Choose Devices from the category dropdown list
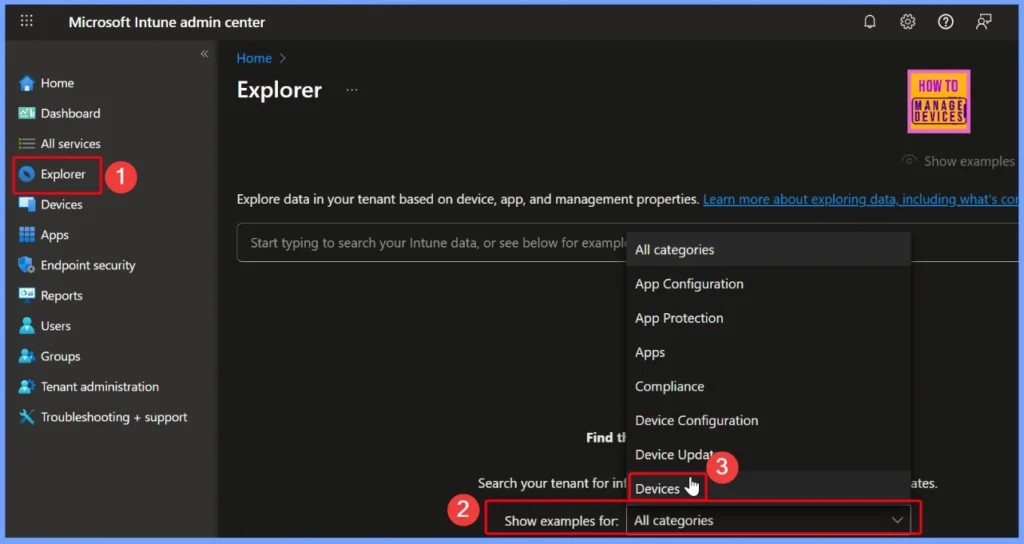This screenshot has height=544, width=1024. tap(769, 488)
